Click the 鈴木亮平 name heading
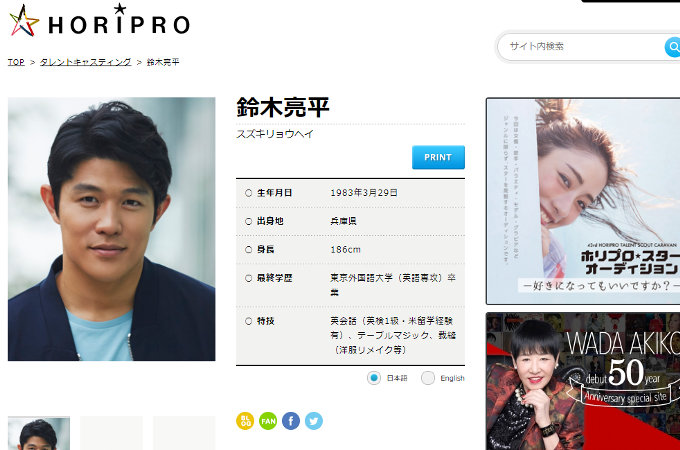Screen dimensions: 680x450 (x=283, y=107)
